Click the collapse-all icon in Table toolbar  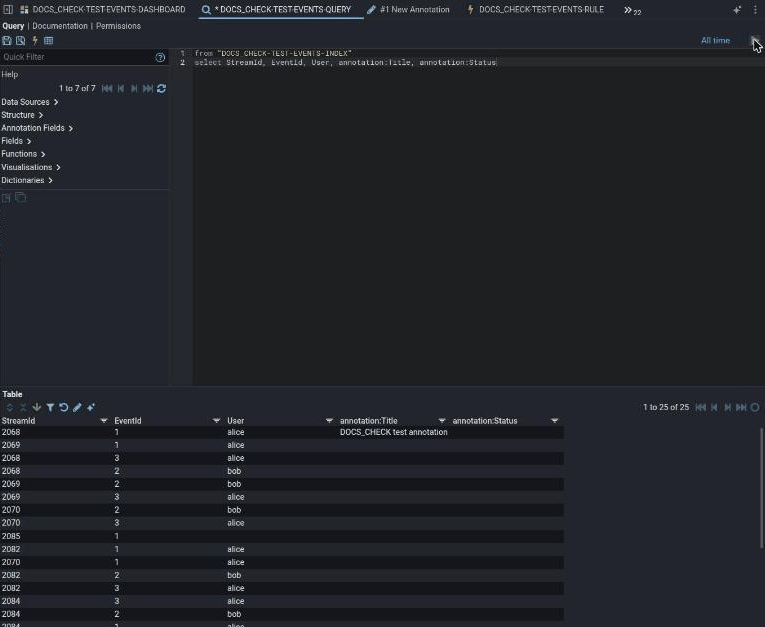(x=23, y=407)
